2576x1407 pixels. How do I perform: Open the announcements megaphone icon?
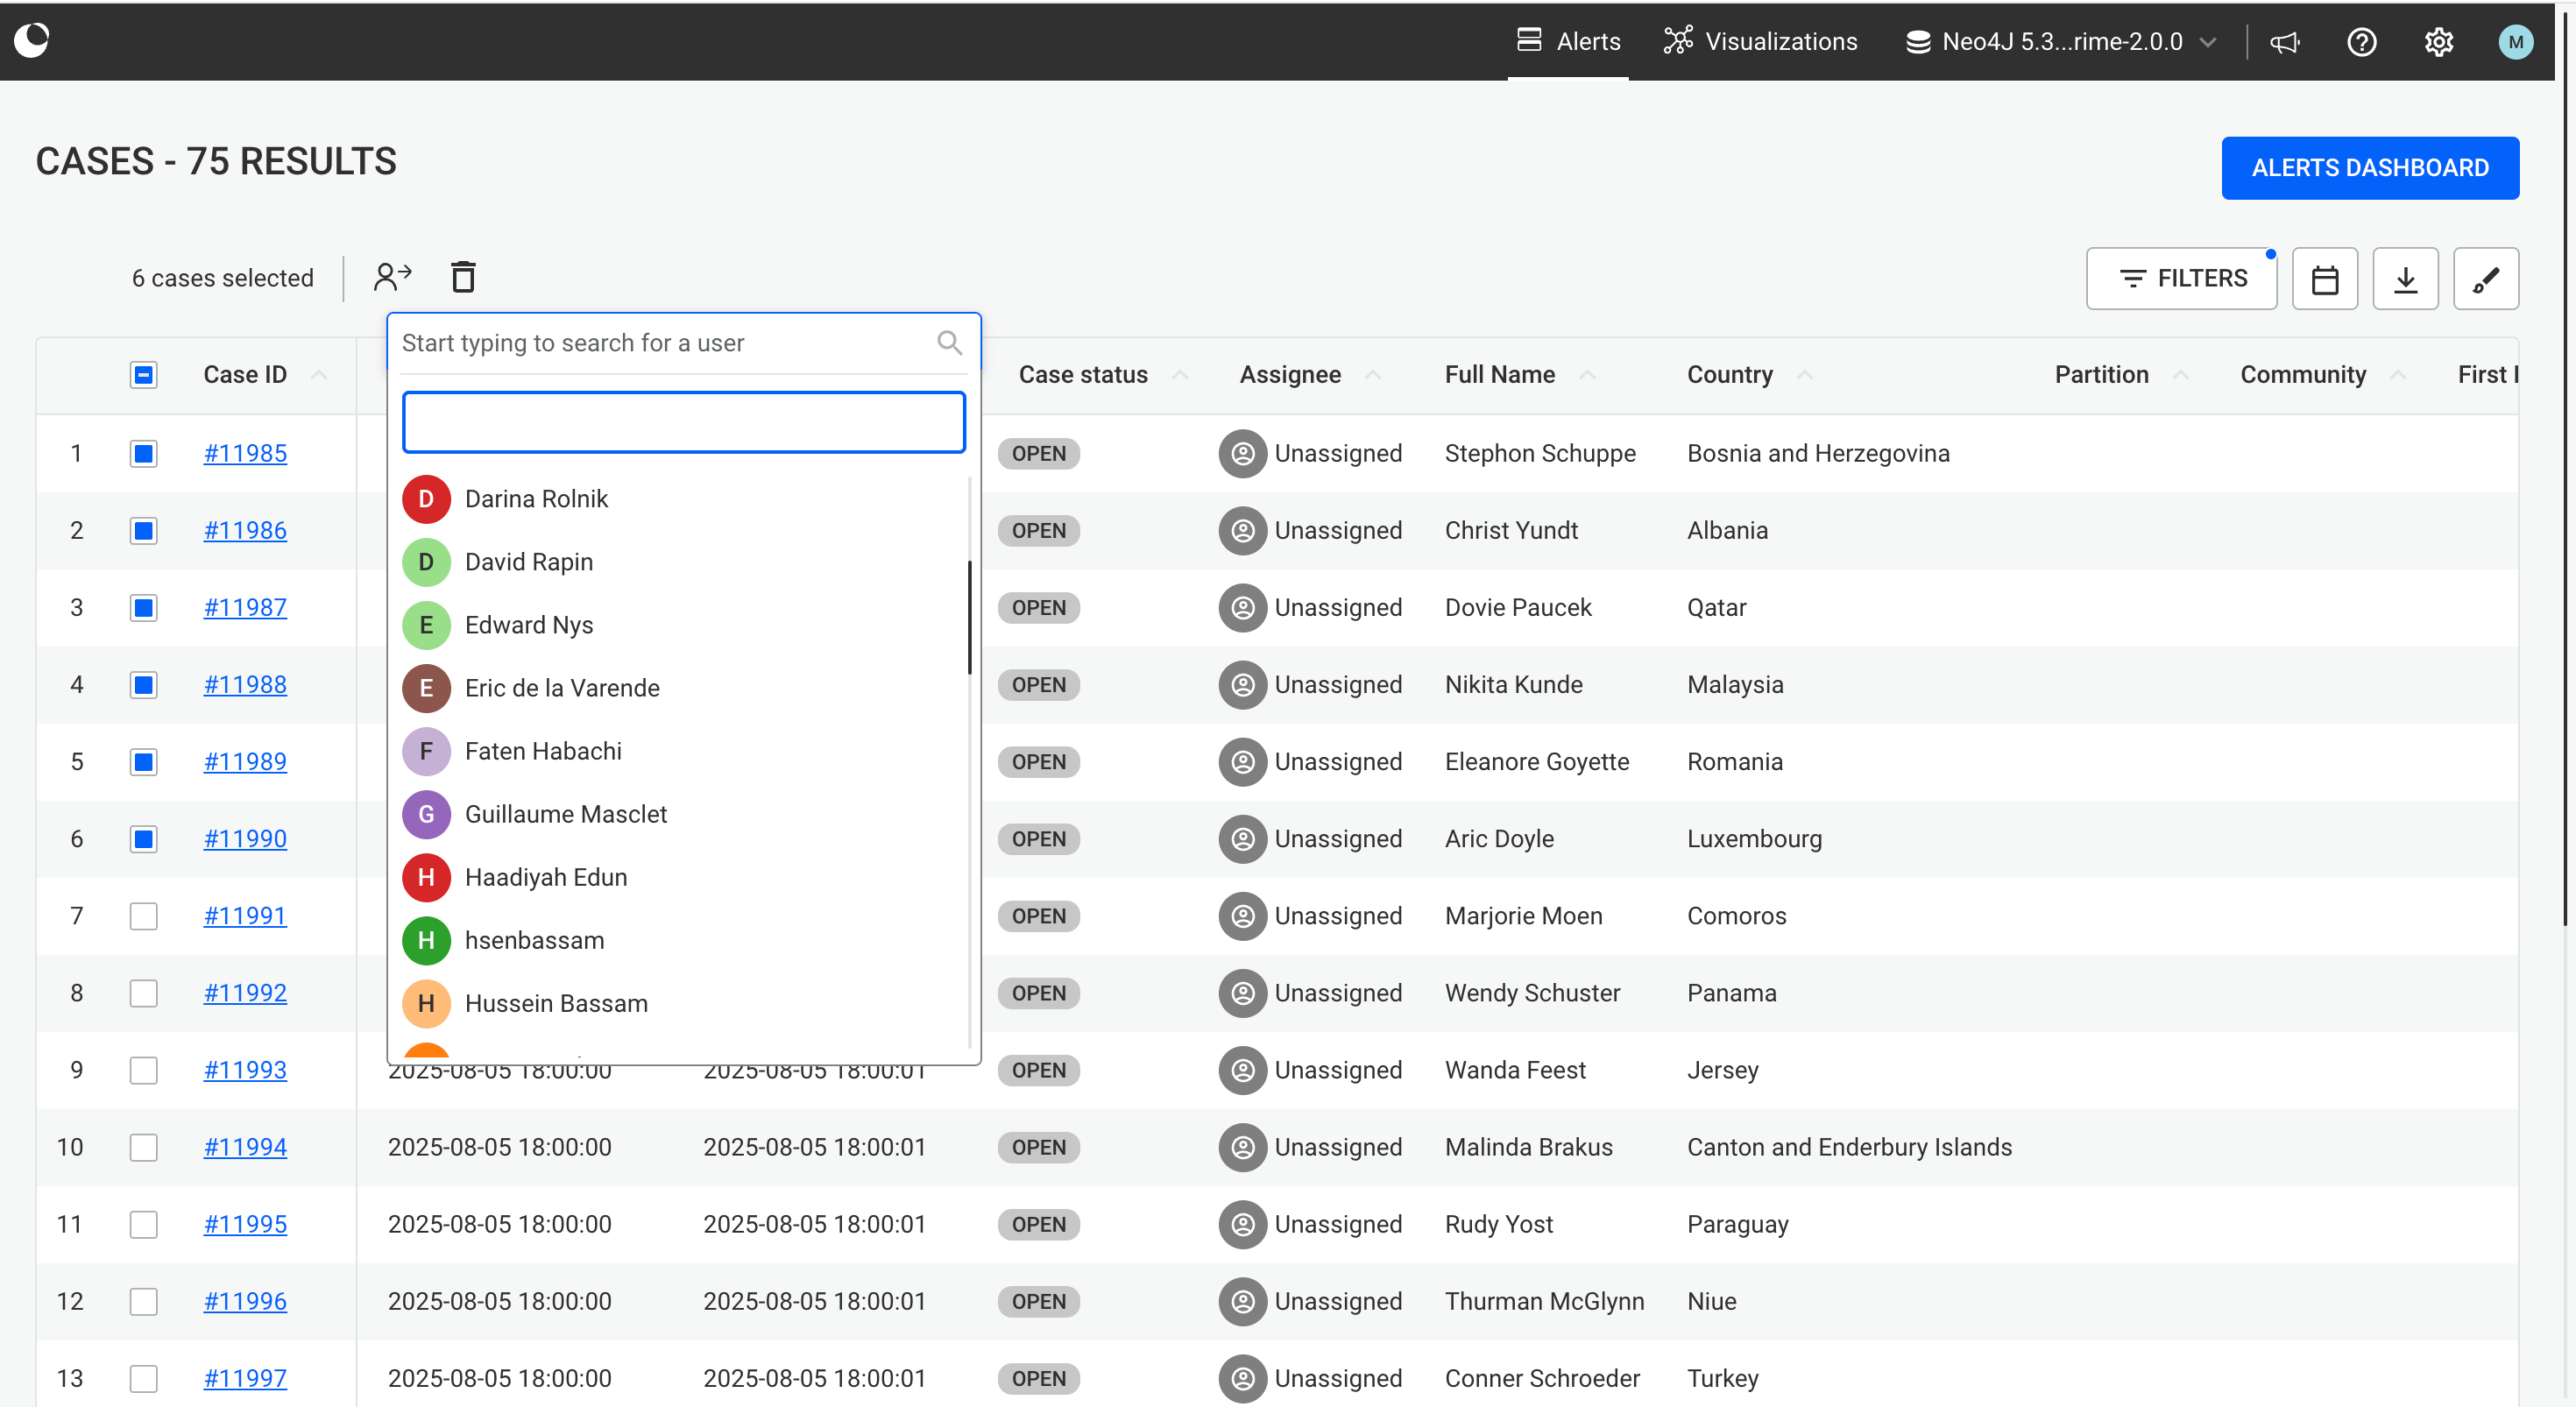point(2284,42)
